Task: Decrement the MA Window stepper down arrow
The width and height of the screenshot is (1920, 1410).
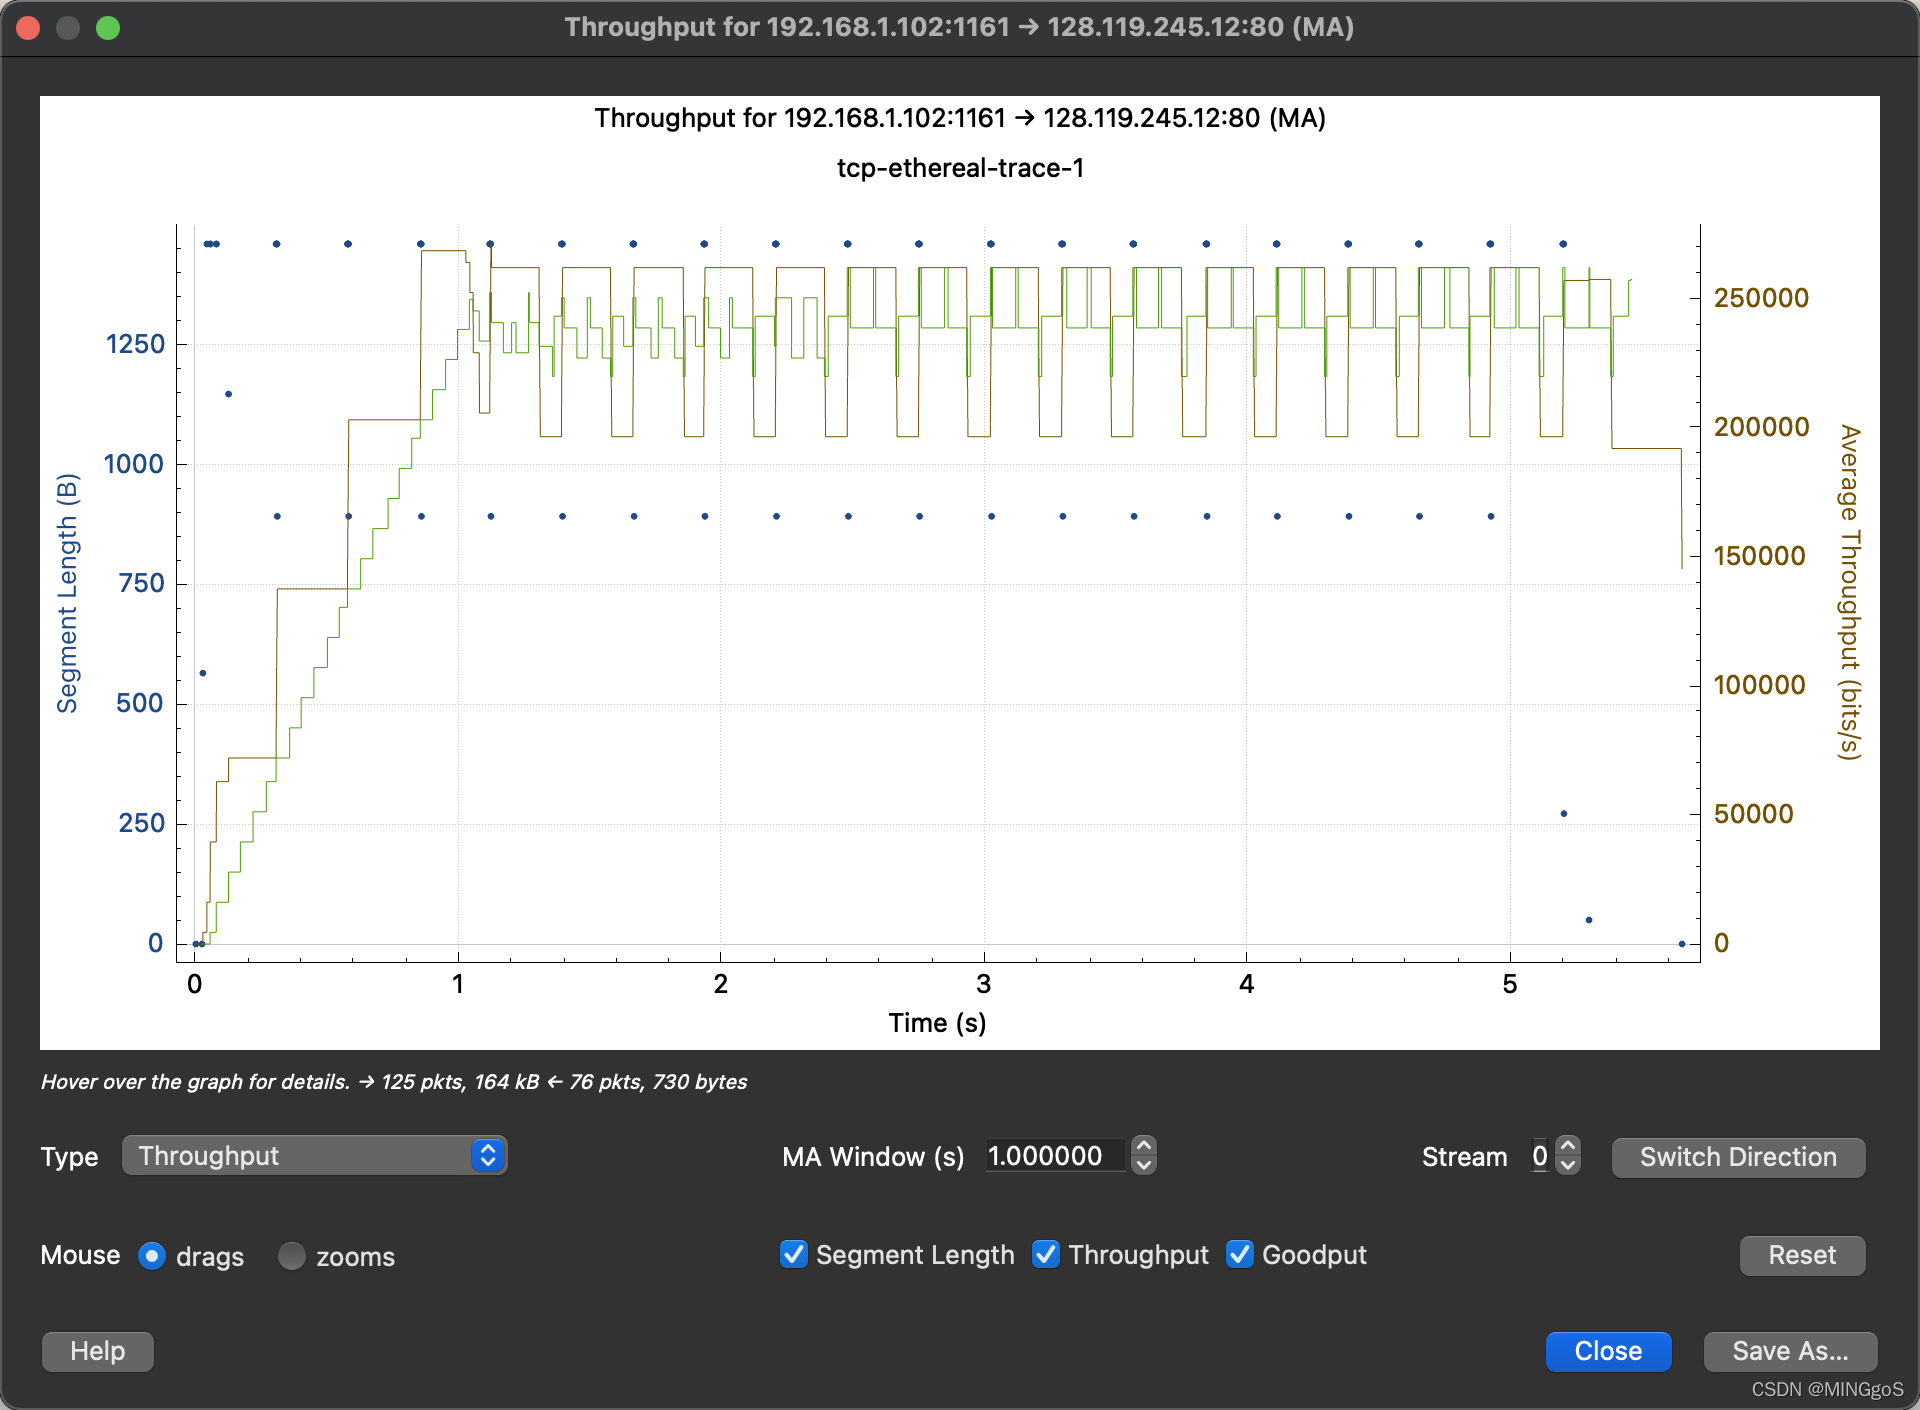Action: (x=1144, y=1166)
